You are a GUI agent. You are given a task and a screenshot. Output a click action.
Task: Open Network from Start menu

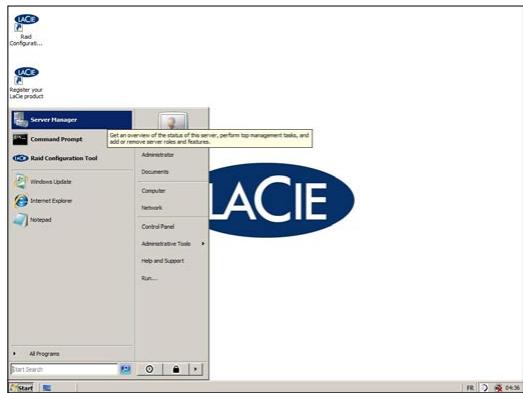152,208
